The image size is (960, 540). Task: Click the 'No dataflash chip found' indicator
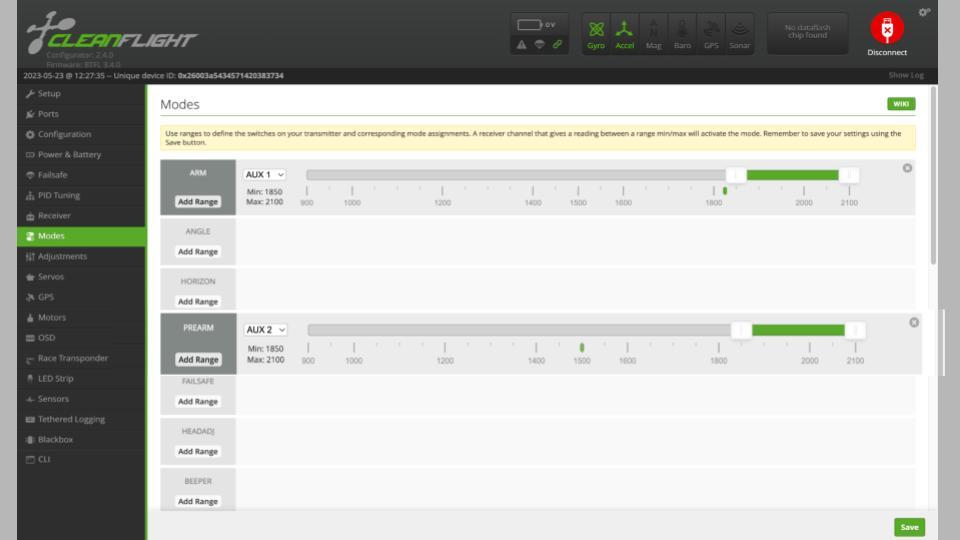point(808,32)
